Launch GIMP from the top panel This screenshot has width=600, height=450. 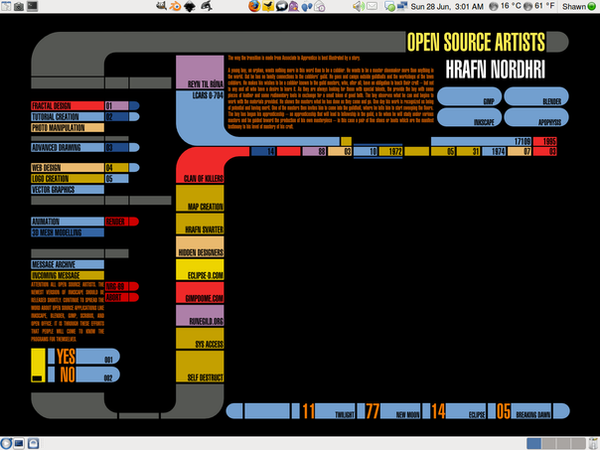click(x=161, y=6)
